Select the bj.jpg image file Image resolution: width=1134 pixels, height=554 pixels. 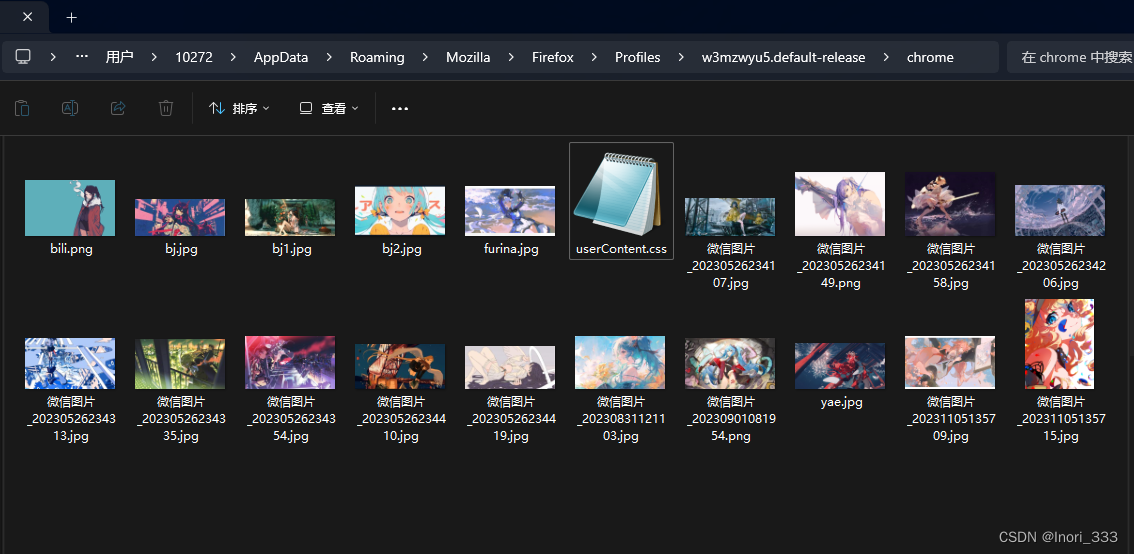coord(179,218)
